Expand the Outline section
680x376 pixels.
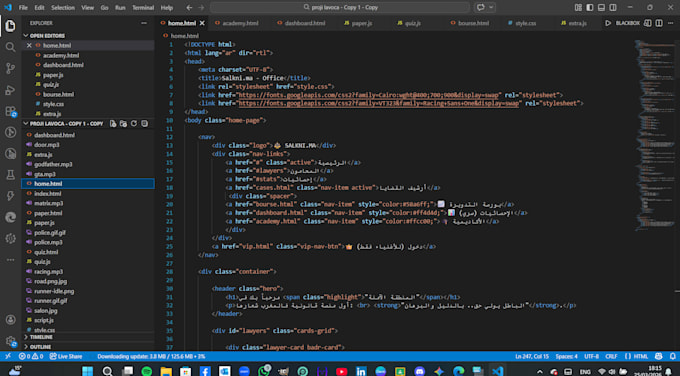pos(40,347)
